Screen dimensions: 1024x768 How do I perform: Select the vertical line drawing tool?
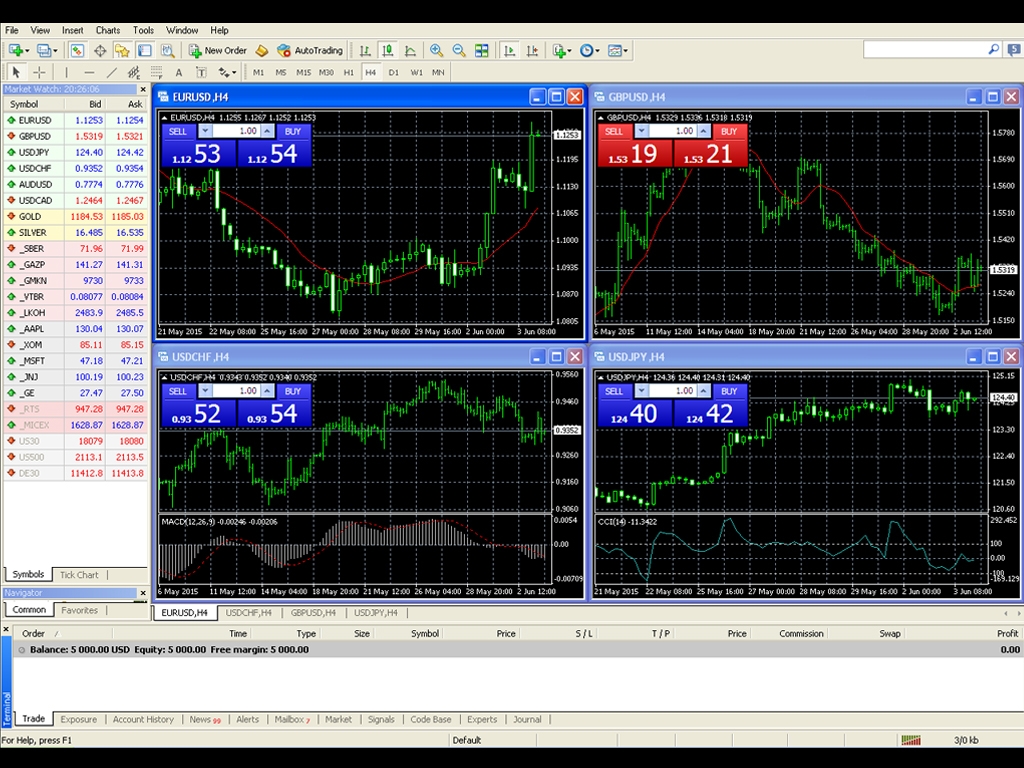67,72
